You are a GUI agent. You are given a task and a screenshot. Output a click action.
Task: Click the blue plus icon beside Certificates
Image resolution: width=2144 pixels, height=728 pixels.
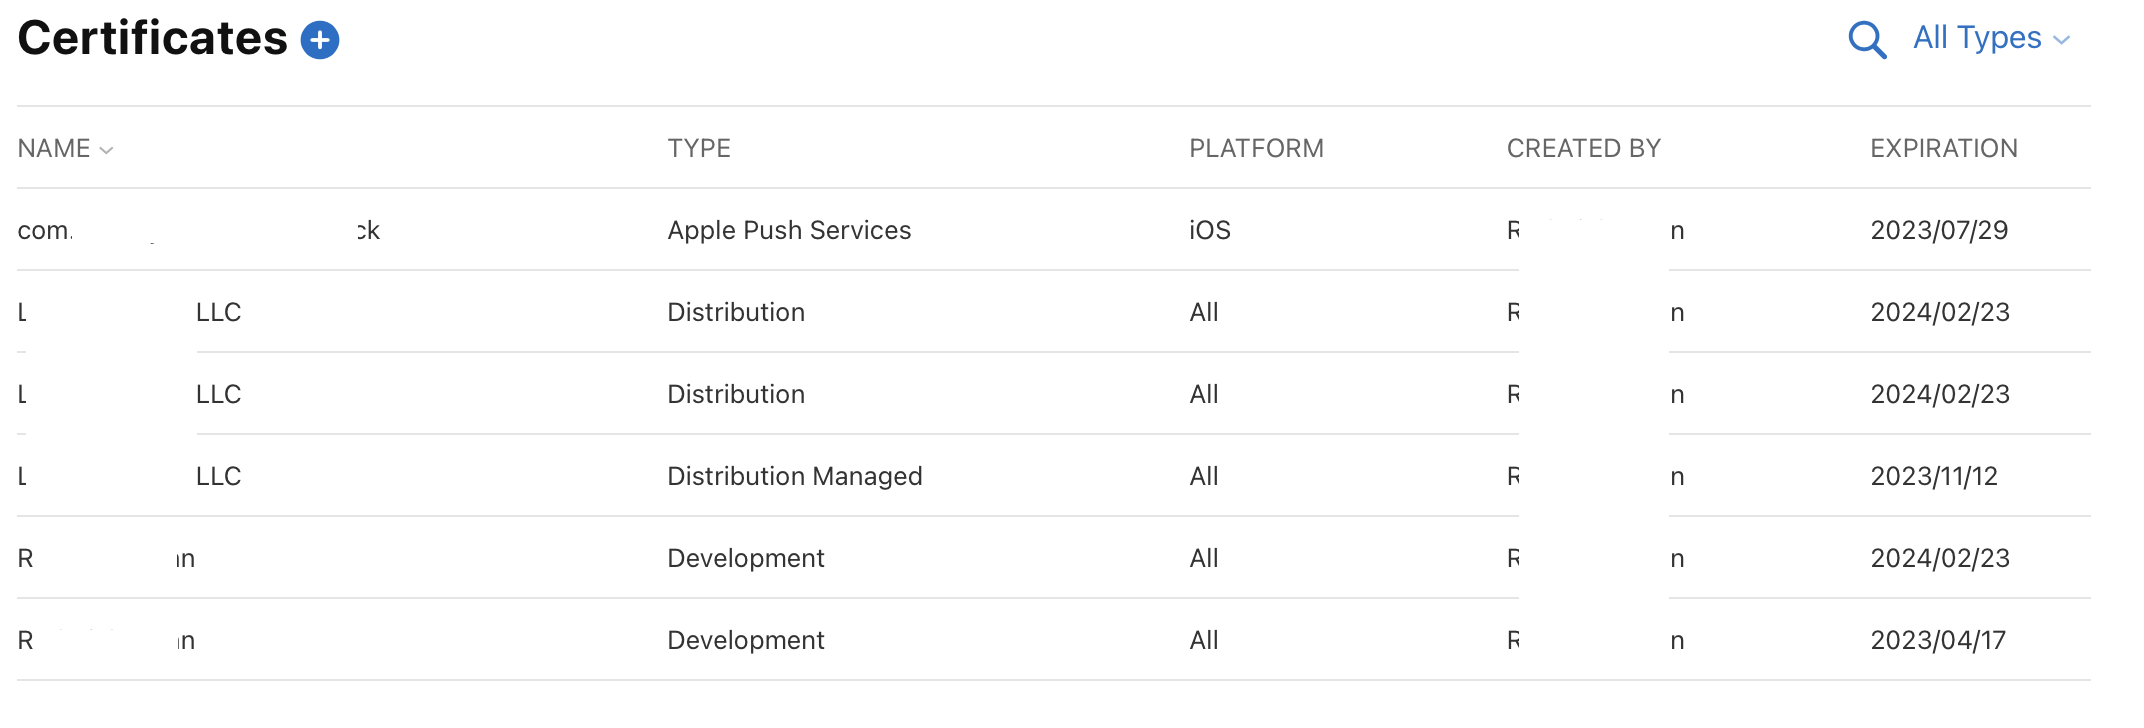320,40
